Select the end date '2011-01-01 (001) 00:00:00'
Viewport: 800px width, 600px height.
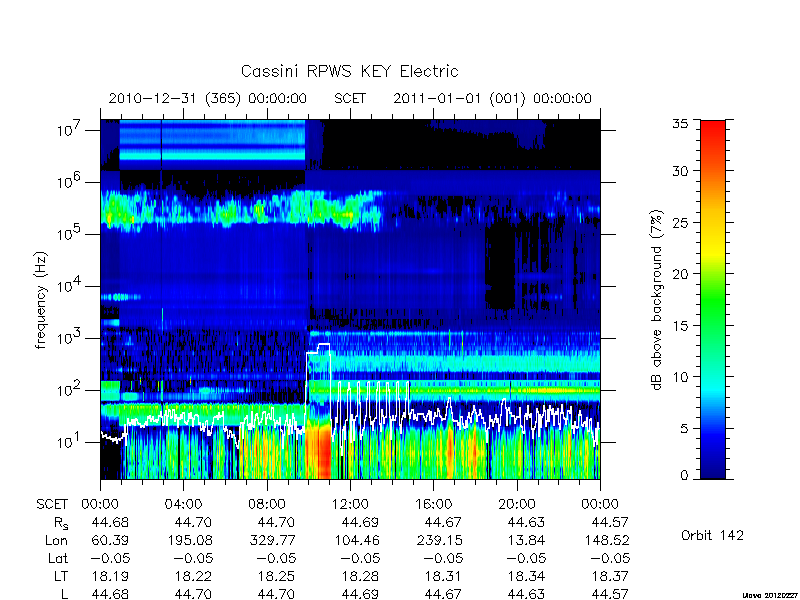click(x=492, y=98)
